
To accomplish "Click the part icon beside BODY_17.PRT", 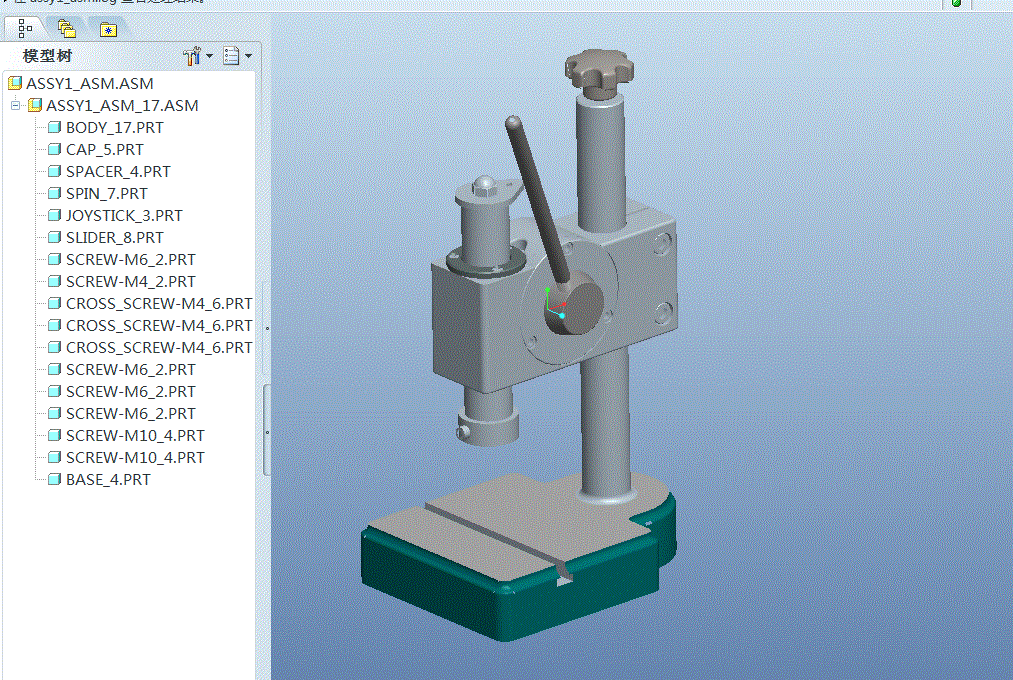I will (55, 127).
